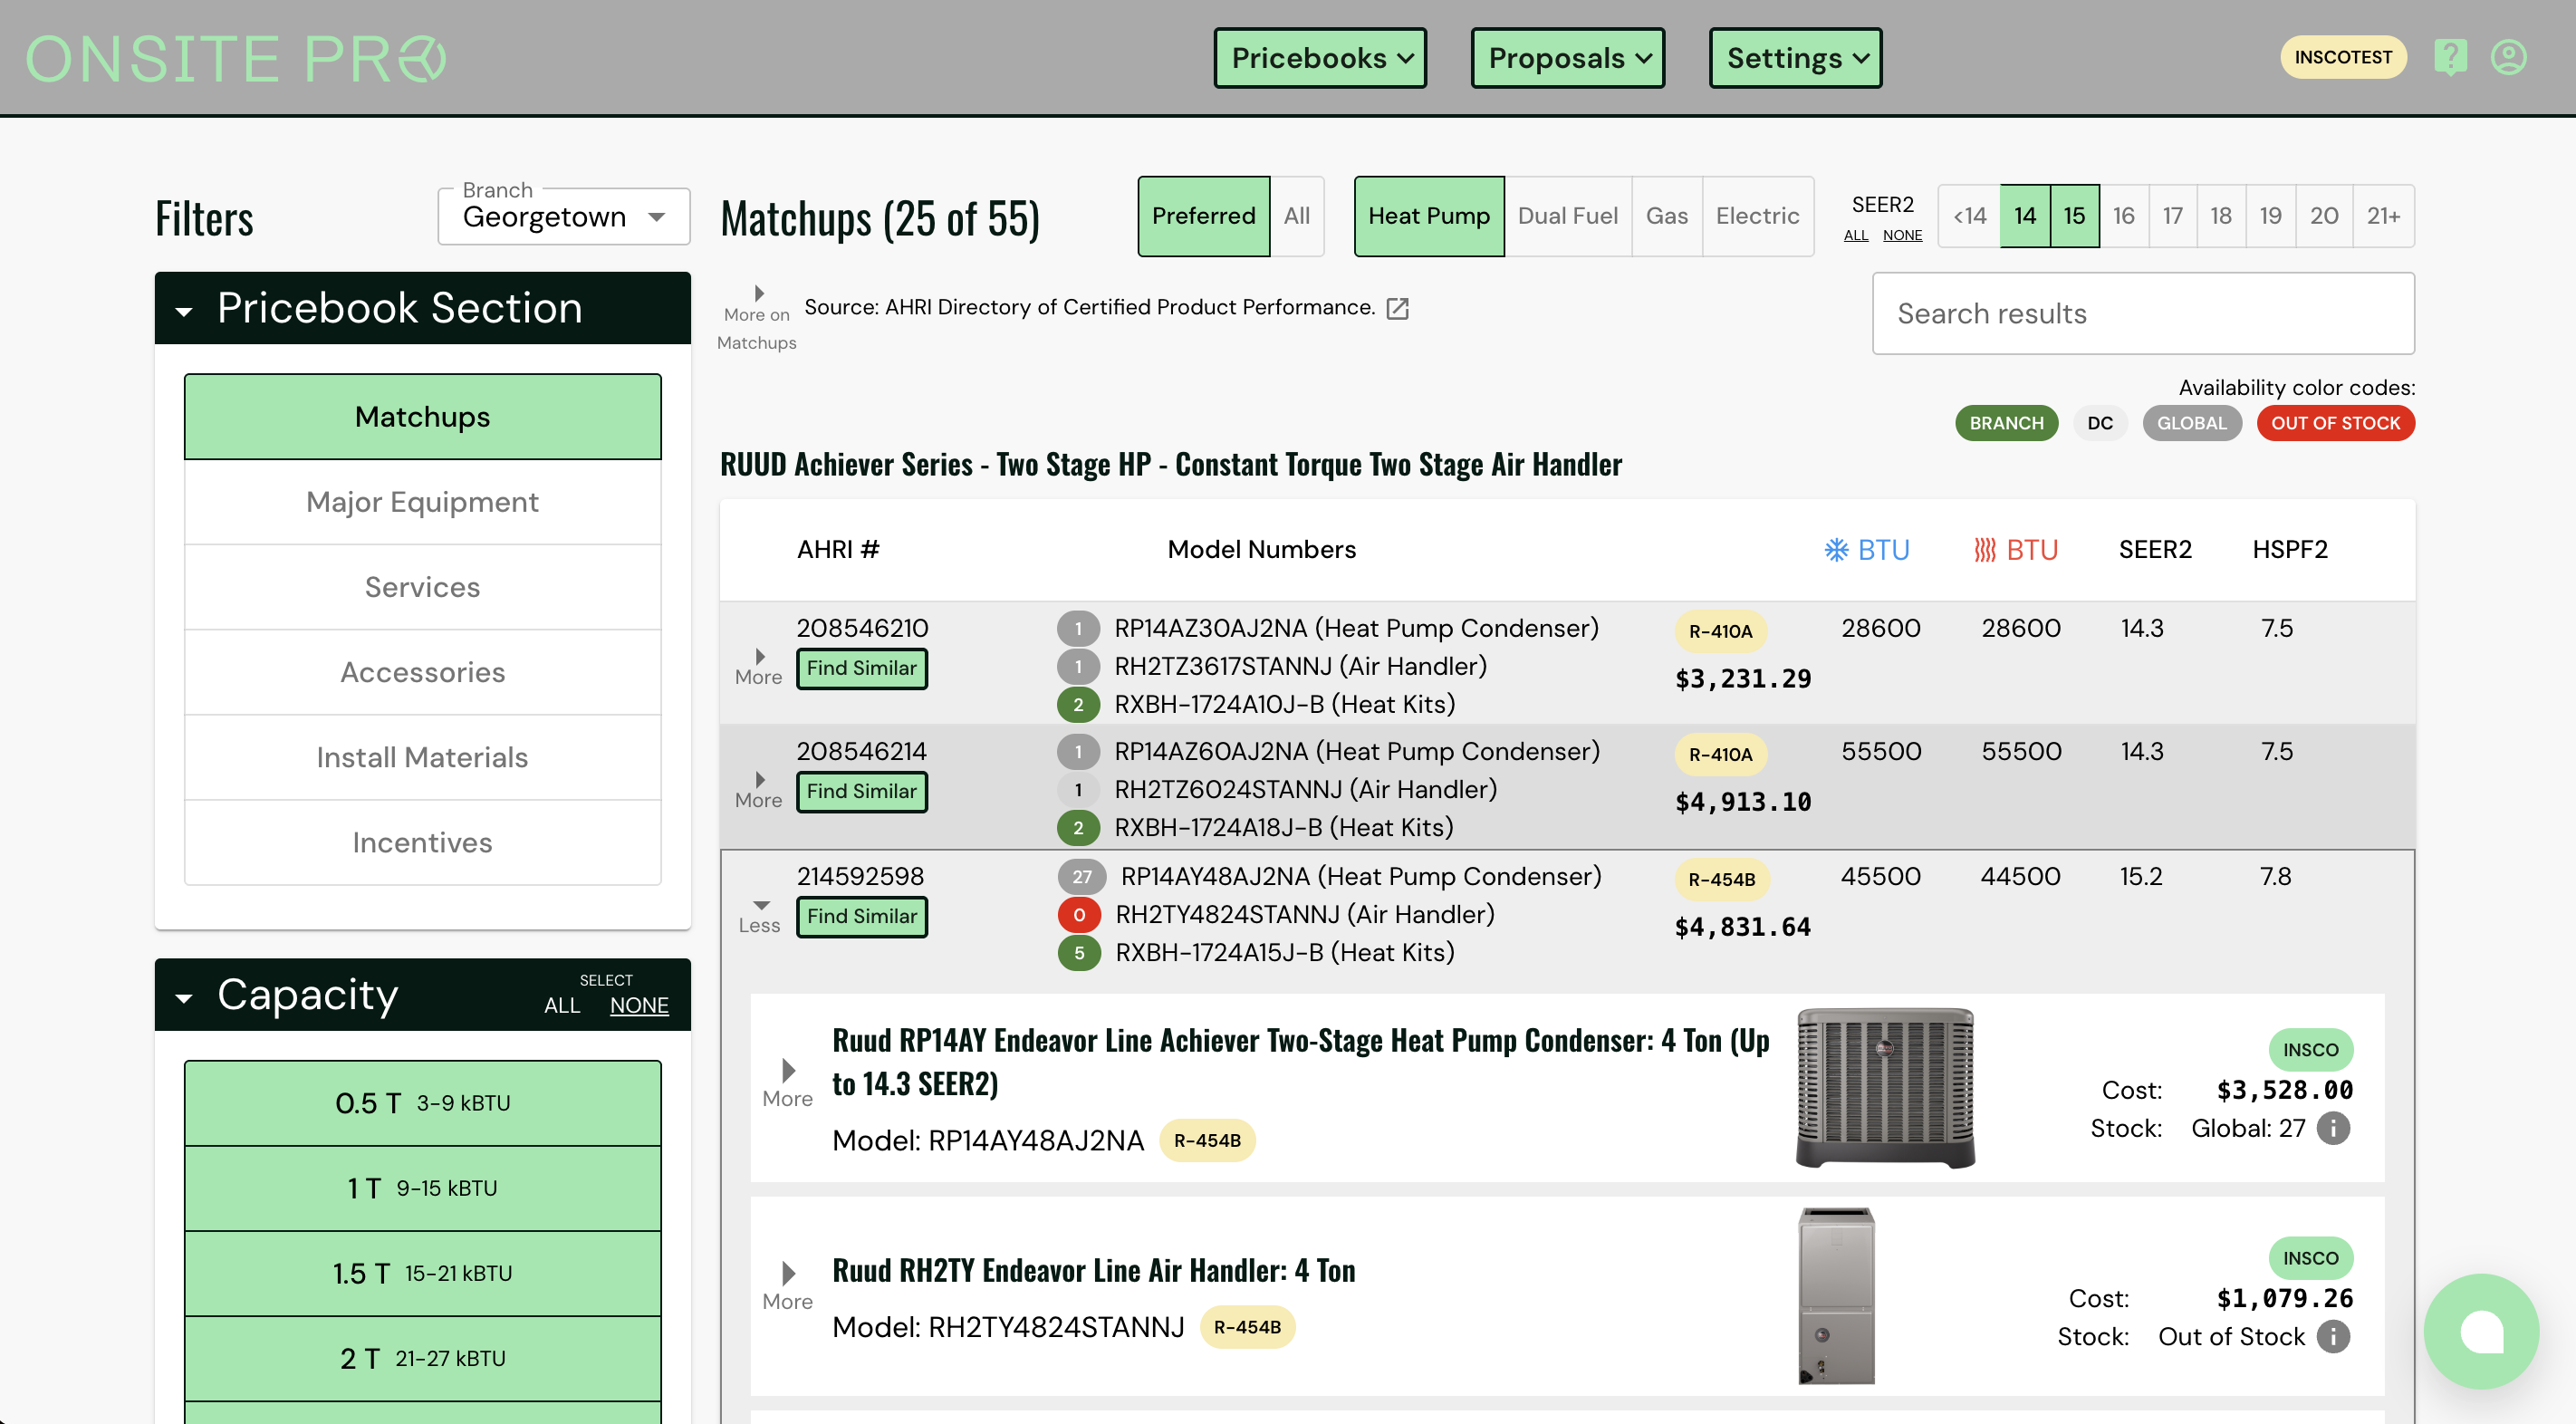Click info icon next to Global: 27 stock

point(2333,1128)
